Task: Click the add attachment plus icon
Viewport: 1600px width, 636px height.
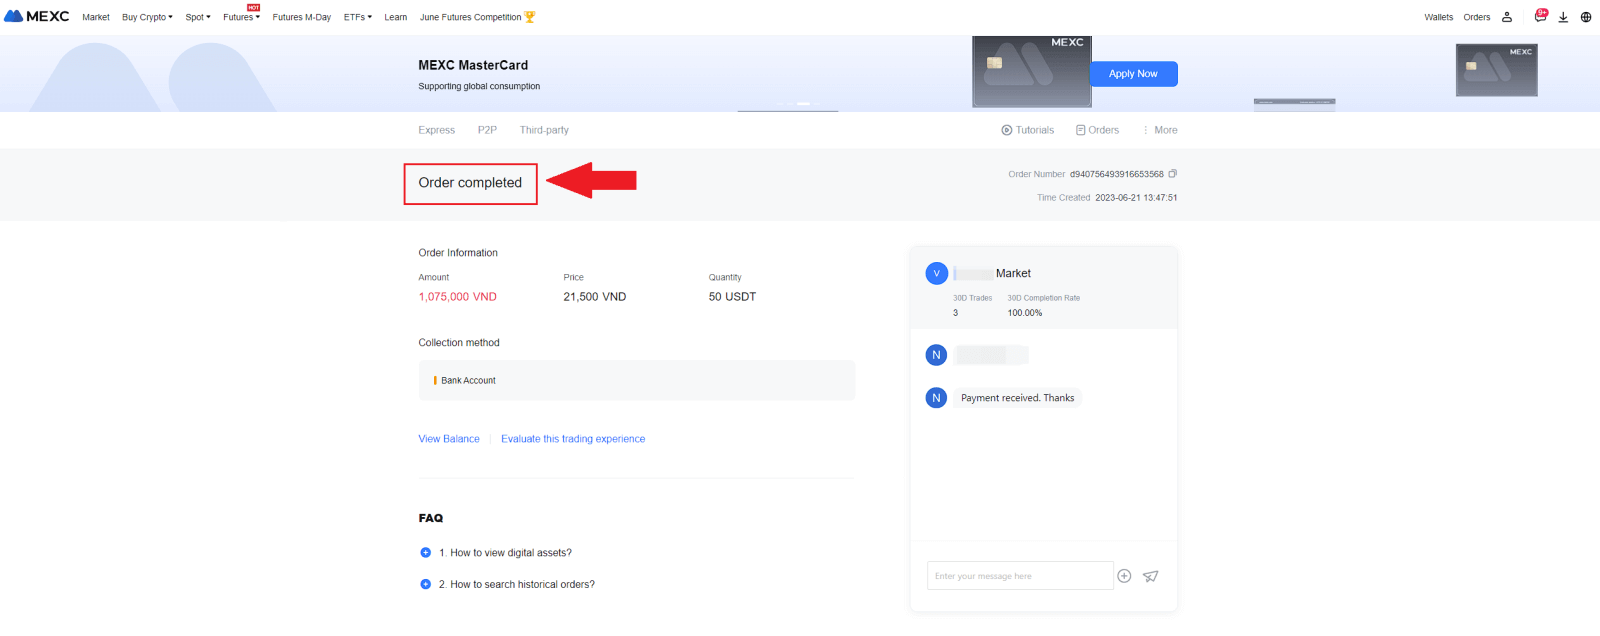Action: point(1124,576)
